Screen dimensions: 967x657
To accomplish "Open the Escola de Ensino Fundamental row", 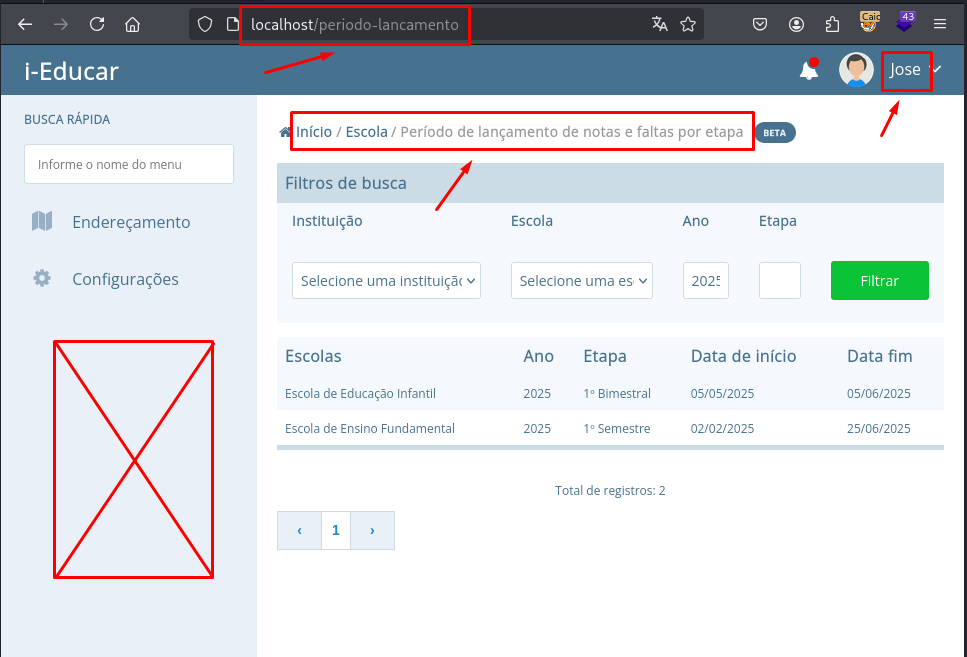I will (370, 429).
